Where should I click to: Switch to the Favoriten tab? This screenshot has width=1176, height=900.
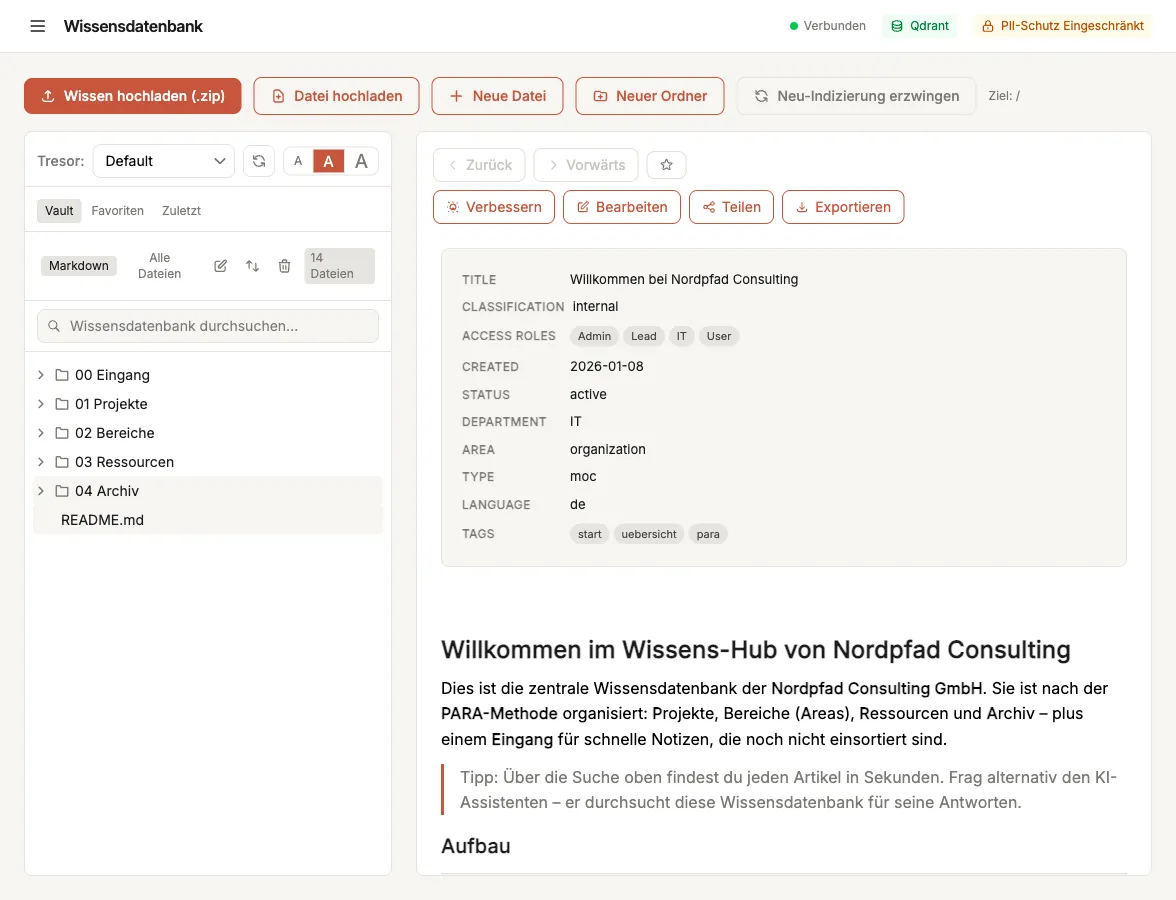(x=118, y=211)
